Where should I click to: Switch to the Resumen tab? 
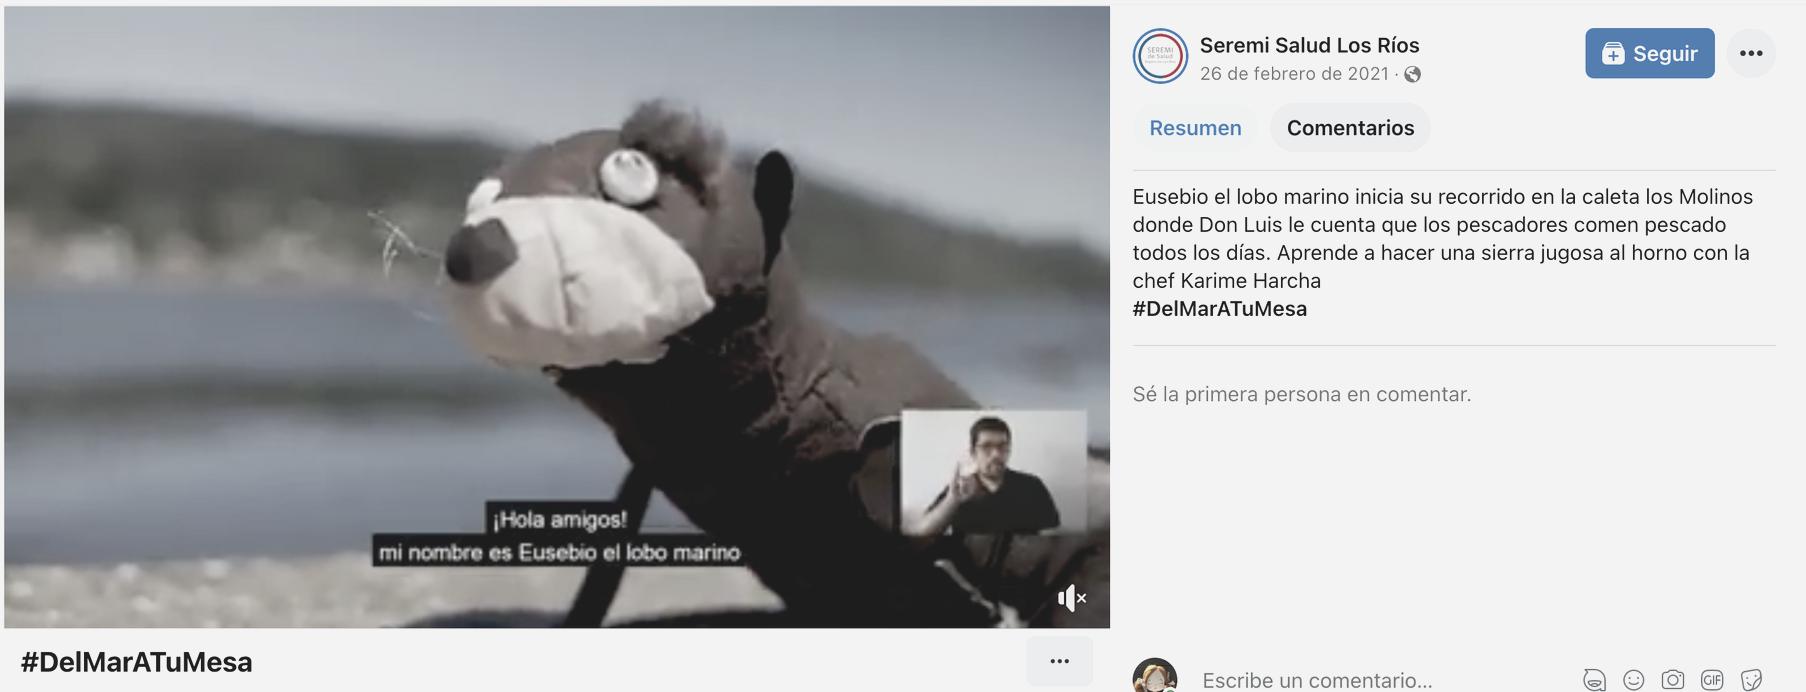1195,128
